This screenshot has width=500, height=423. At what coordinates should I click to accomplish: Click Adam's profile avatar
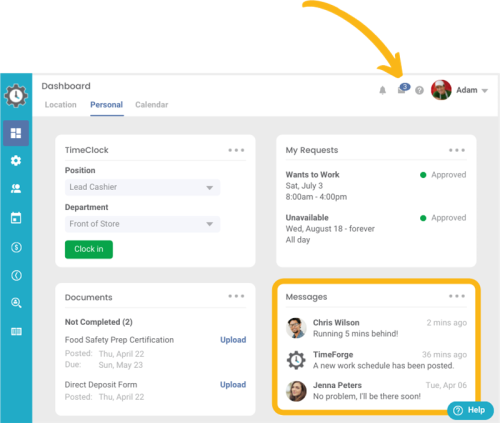(x=441, y=90)
